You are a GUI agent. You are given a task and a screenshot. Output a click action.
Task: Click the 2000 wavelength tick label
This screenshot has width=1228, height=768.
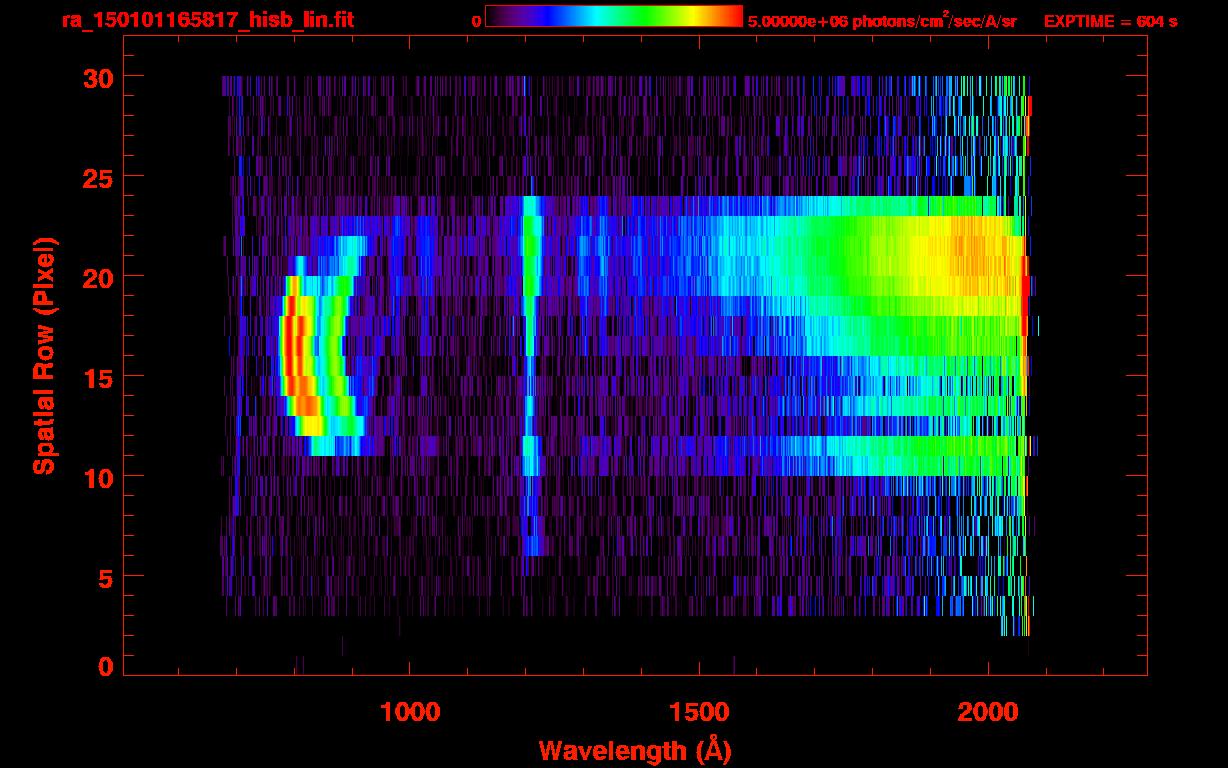point(988,712)
